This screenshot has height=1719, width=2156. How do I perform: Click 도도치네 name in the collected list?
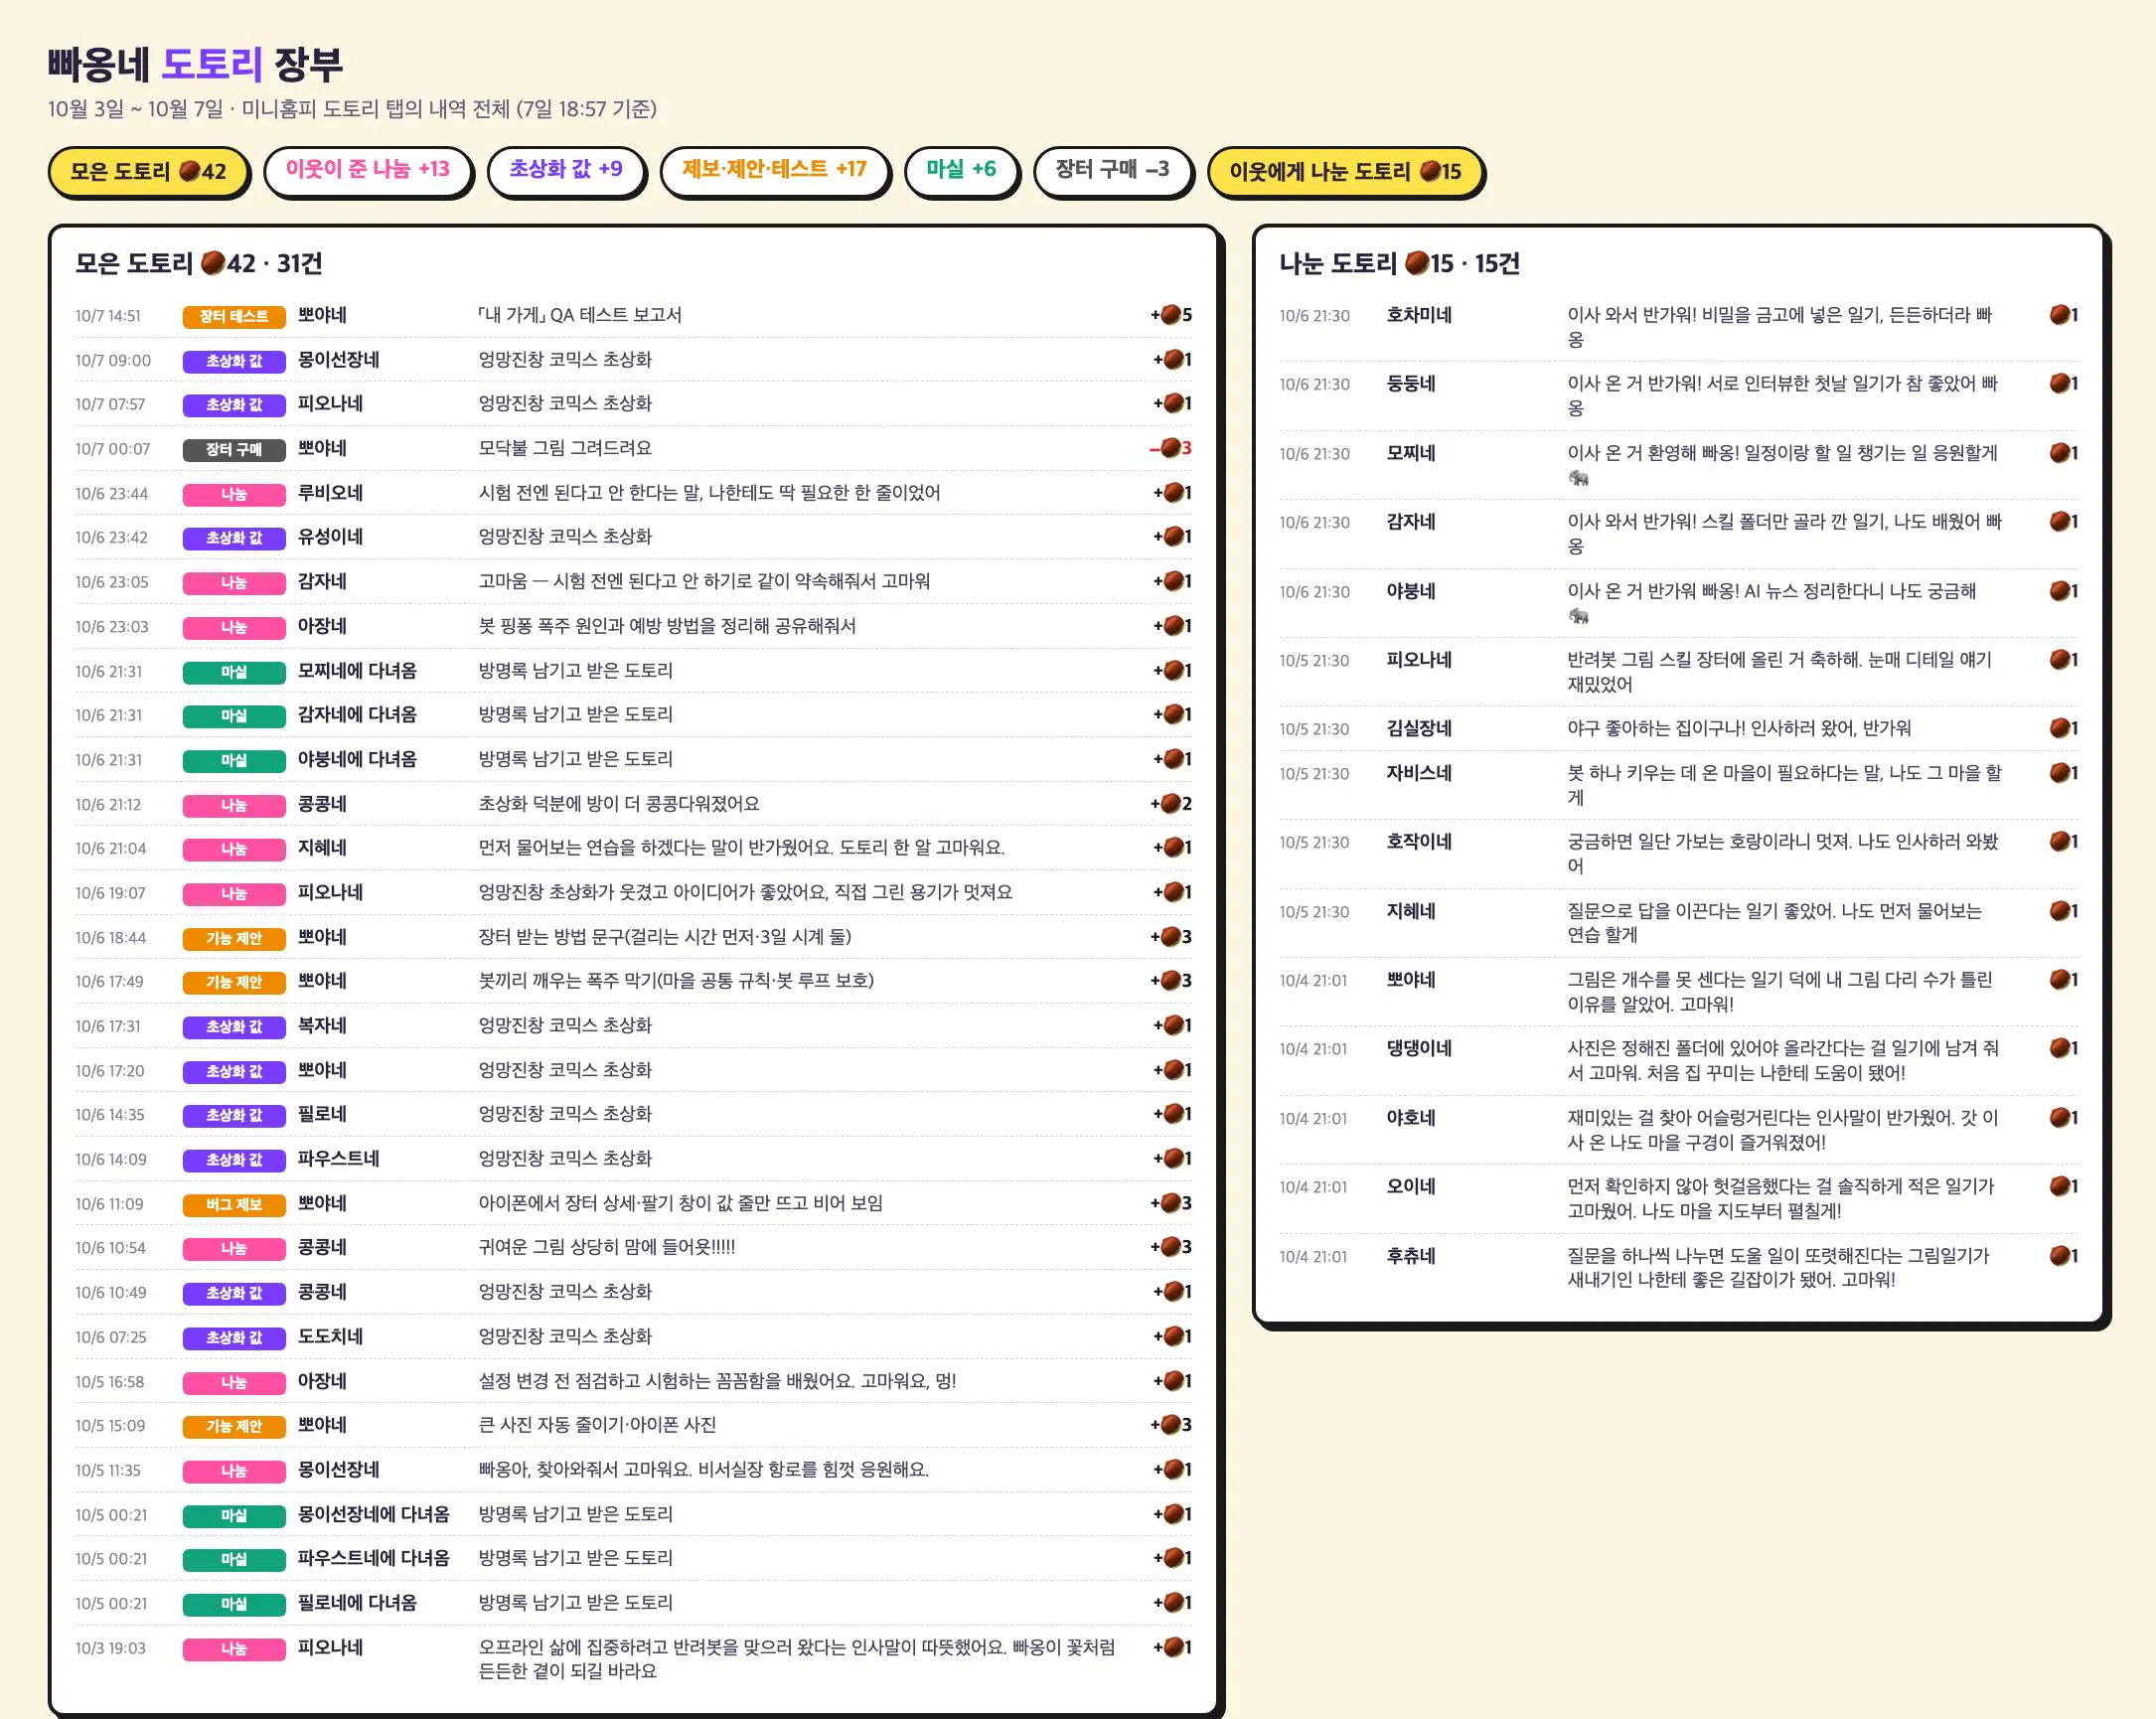tap(330, 1336)
